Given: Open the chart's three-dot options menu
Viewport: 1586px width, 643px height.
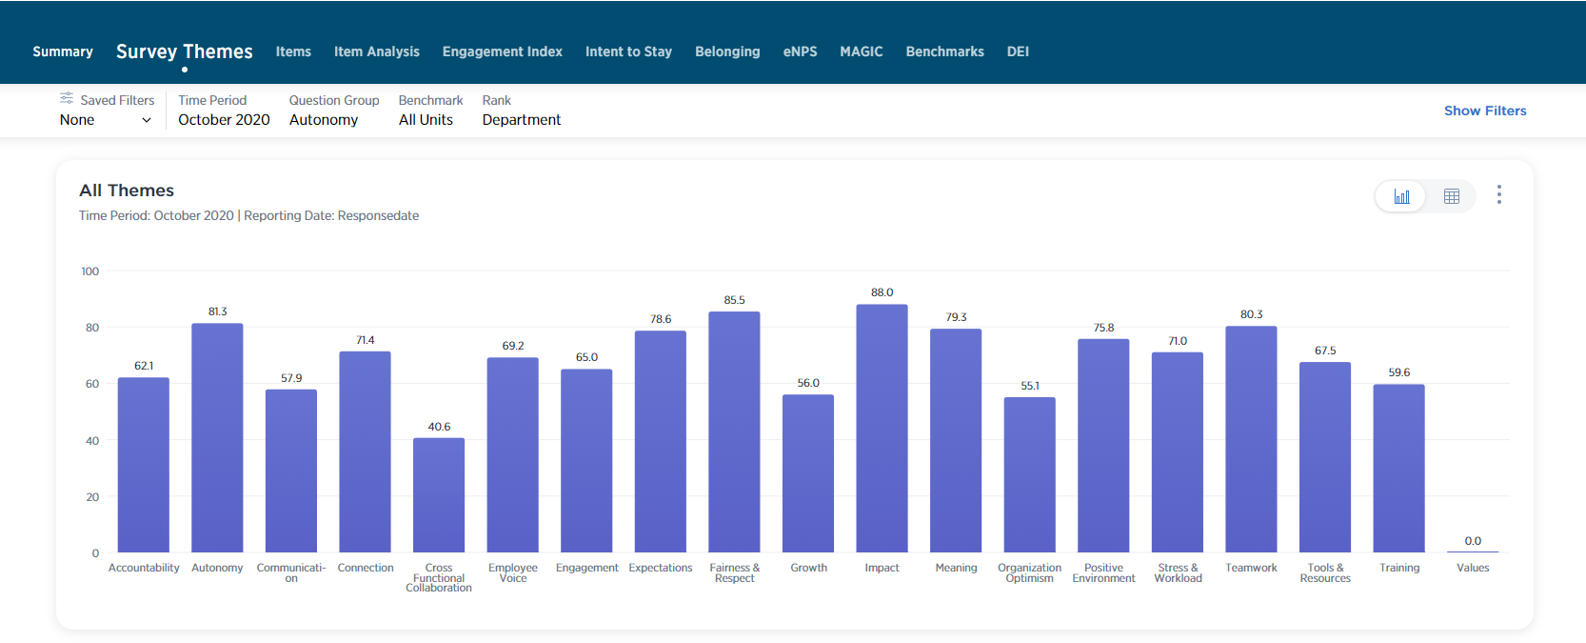Looking at the screenshot, I should click(1498, 195).
